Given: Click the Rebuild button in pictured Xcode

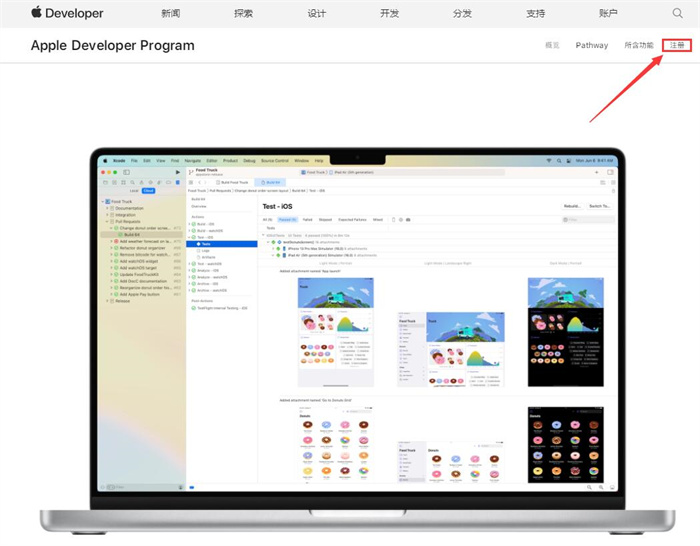Looking at the screenshot, I should pyautogui.click(x=572, y=206).
